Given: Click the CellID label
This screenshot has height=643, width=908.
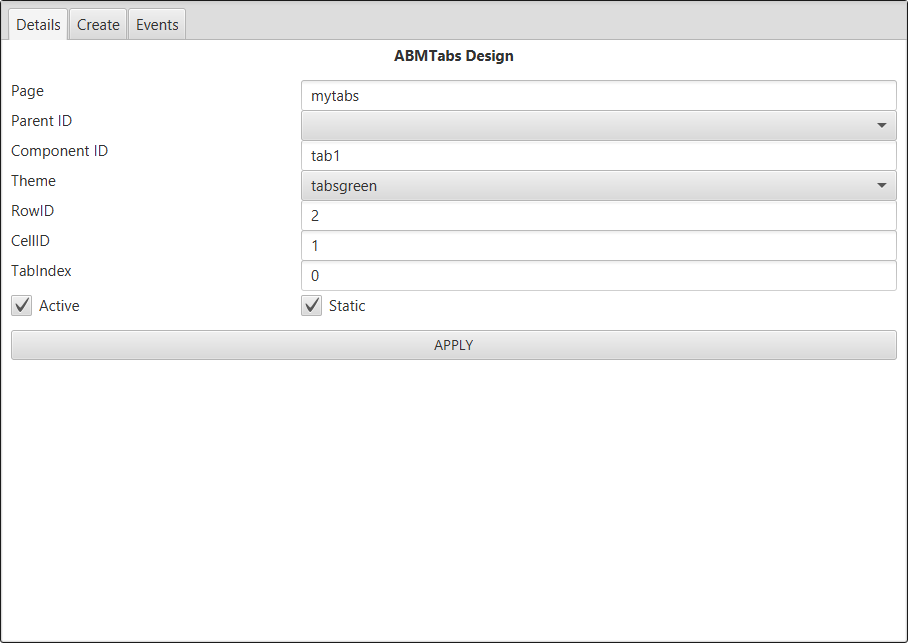Looking at the screenshot, I should [x=30, y=241].
